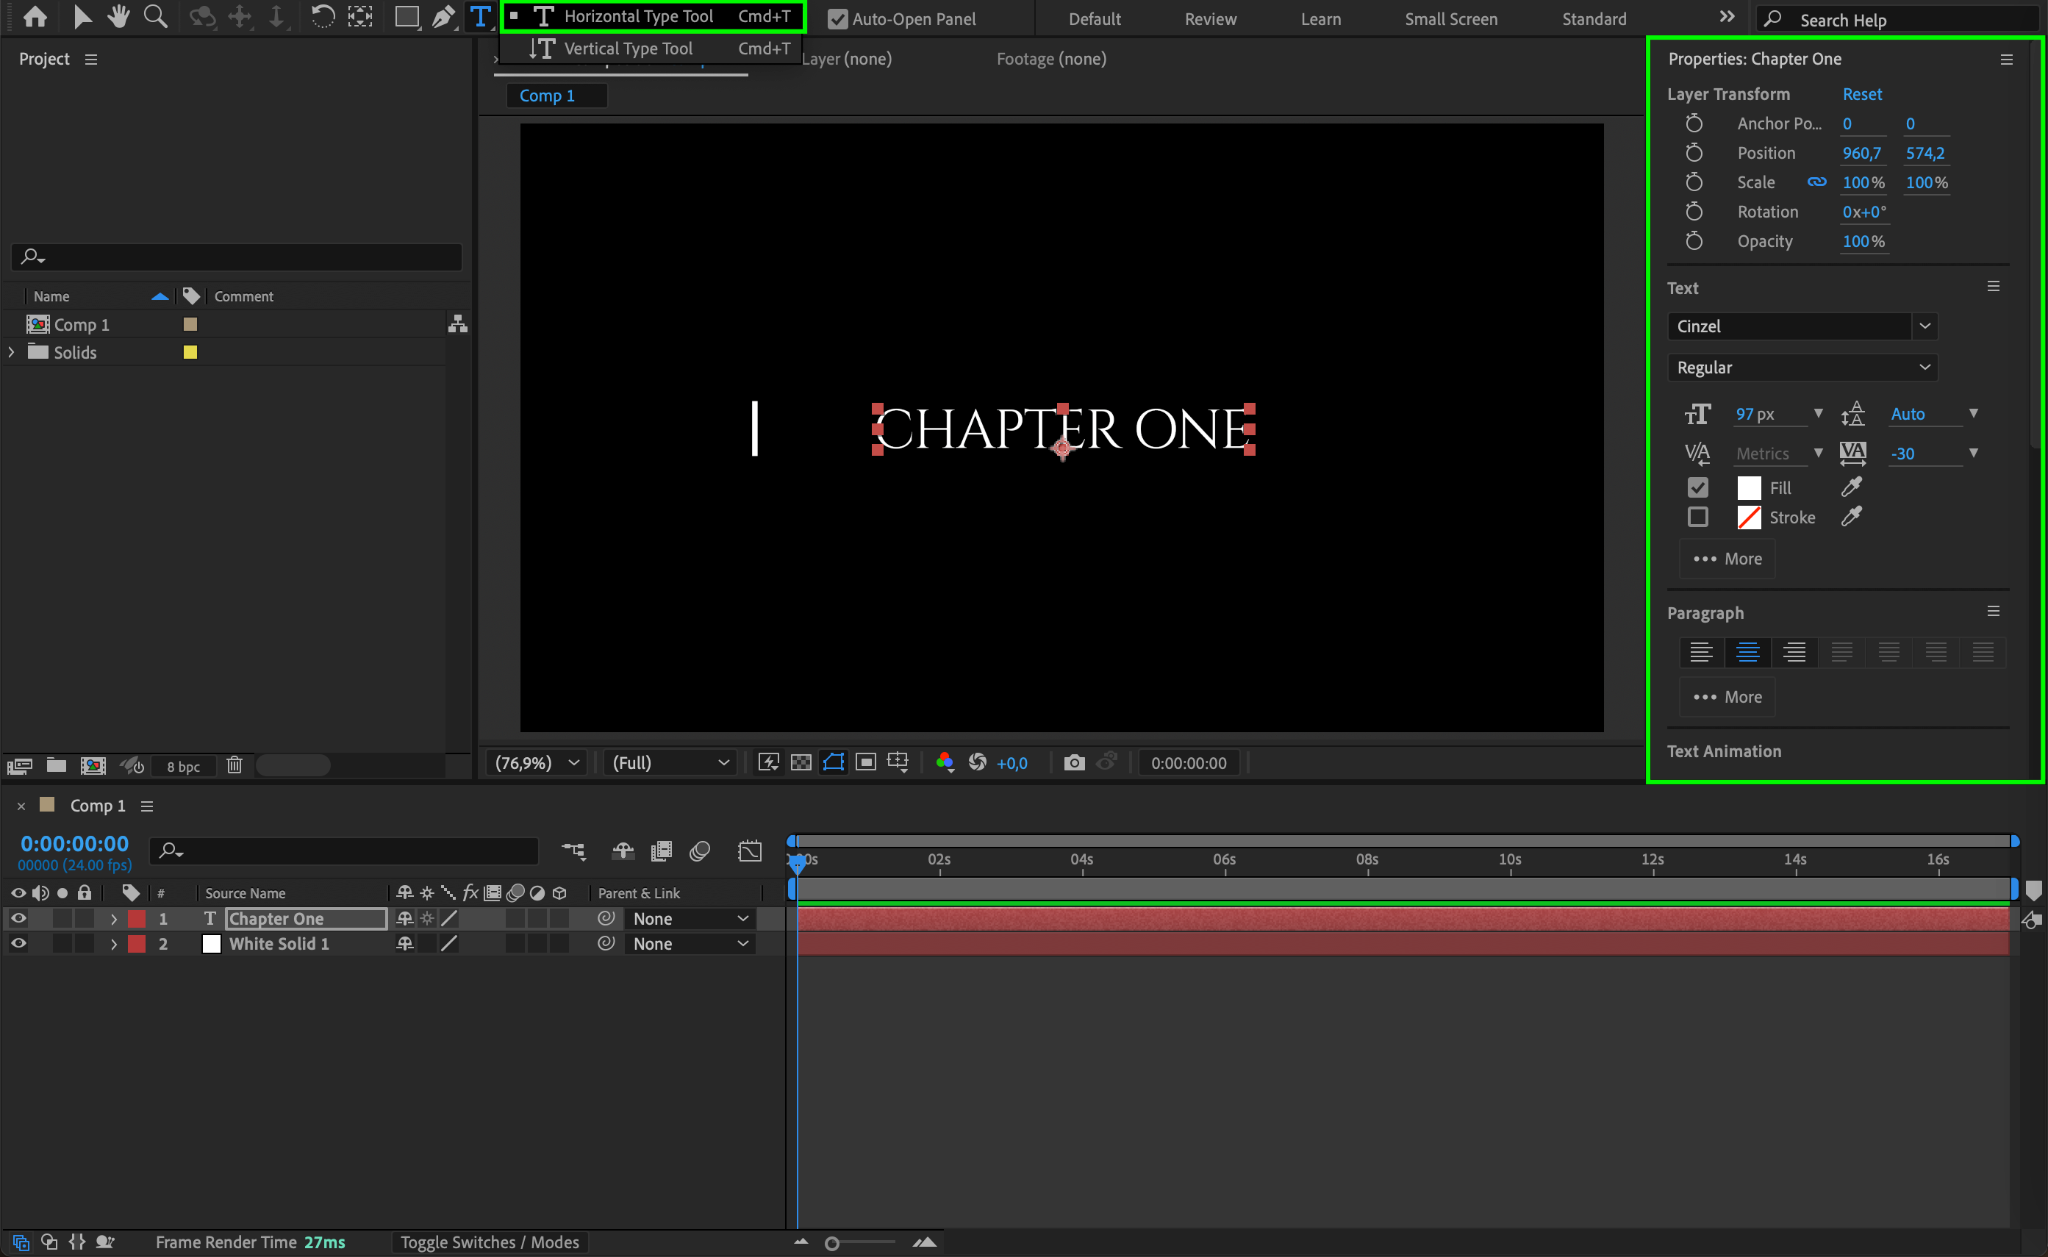The height and width of the screenshot is (1257, 2048).
Task: Toggle transparency grid in viewer
Action: click(801, 763)
